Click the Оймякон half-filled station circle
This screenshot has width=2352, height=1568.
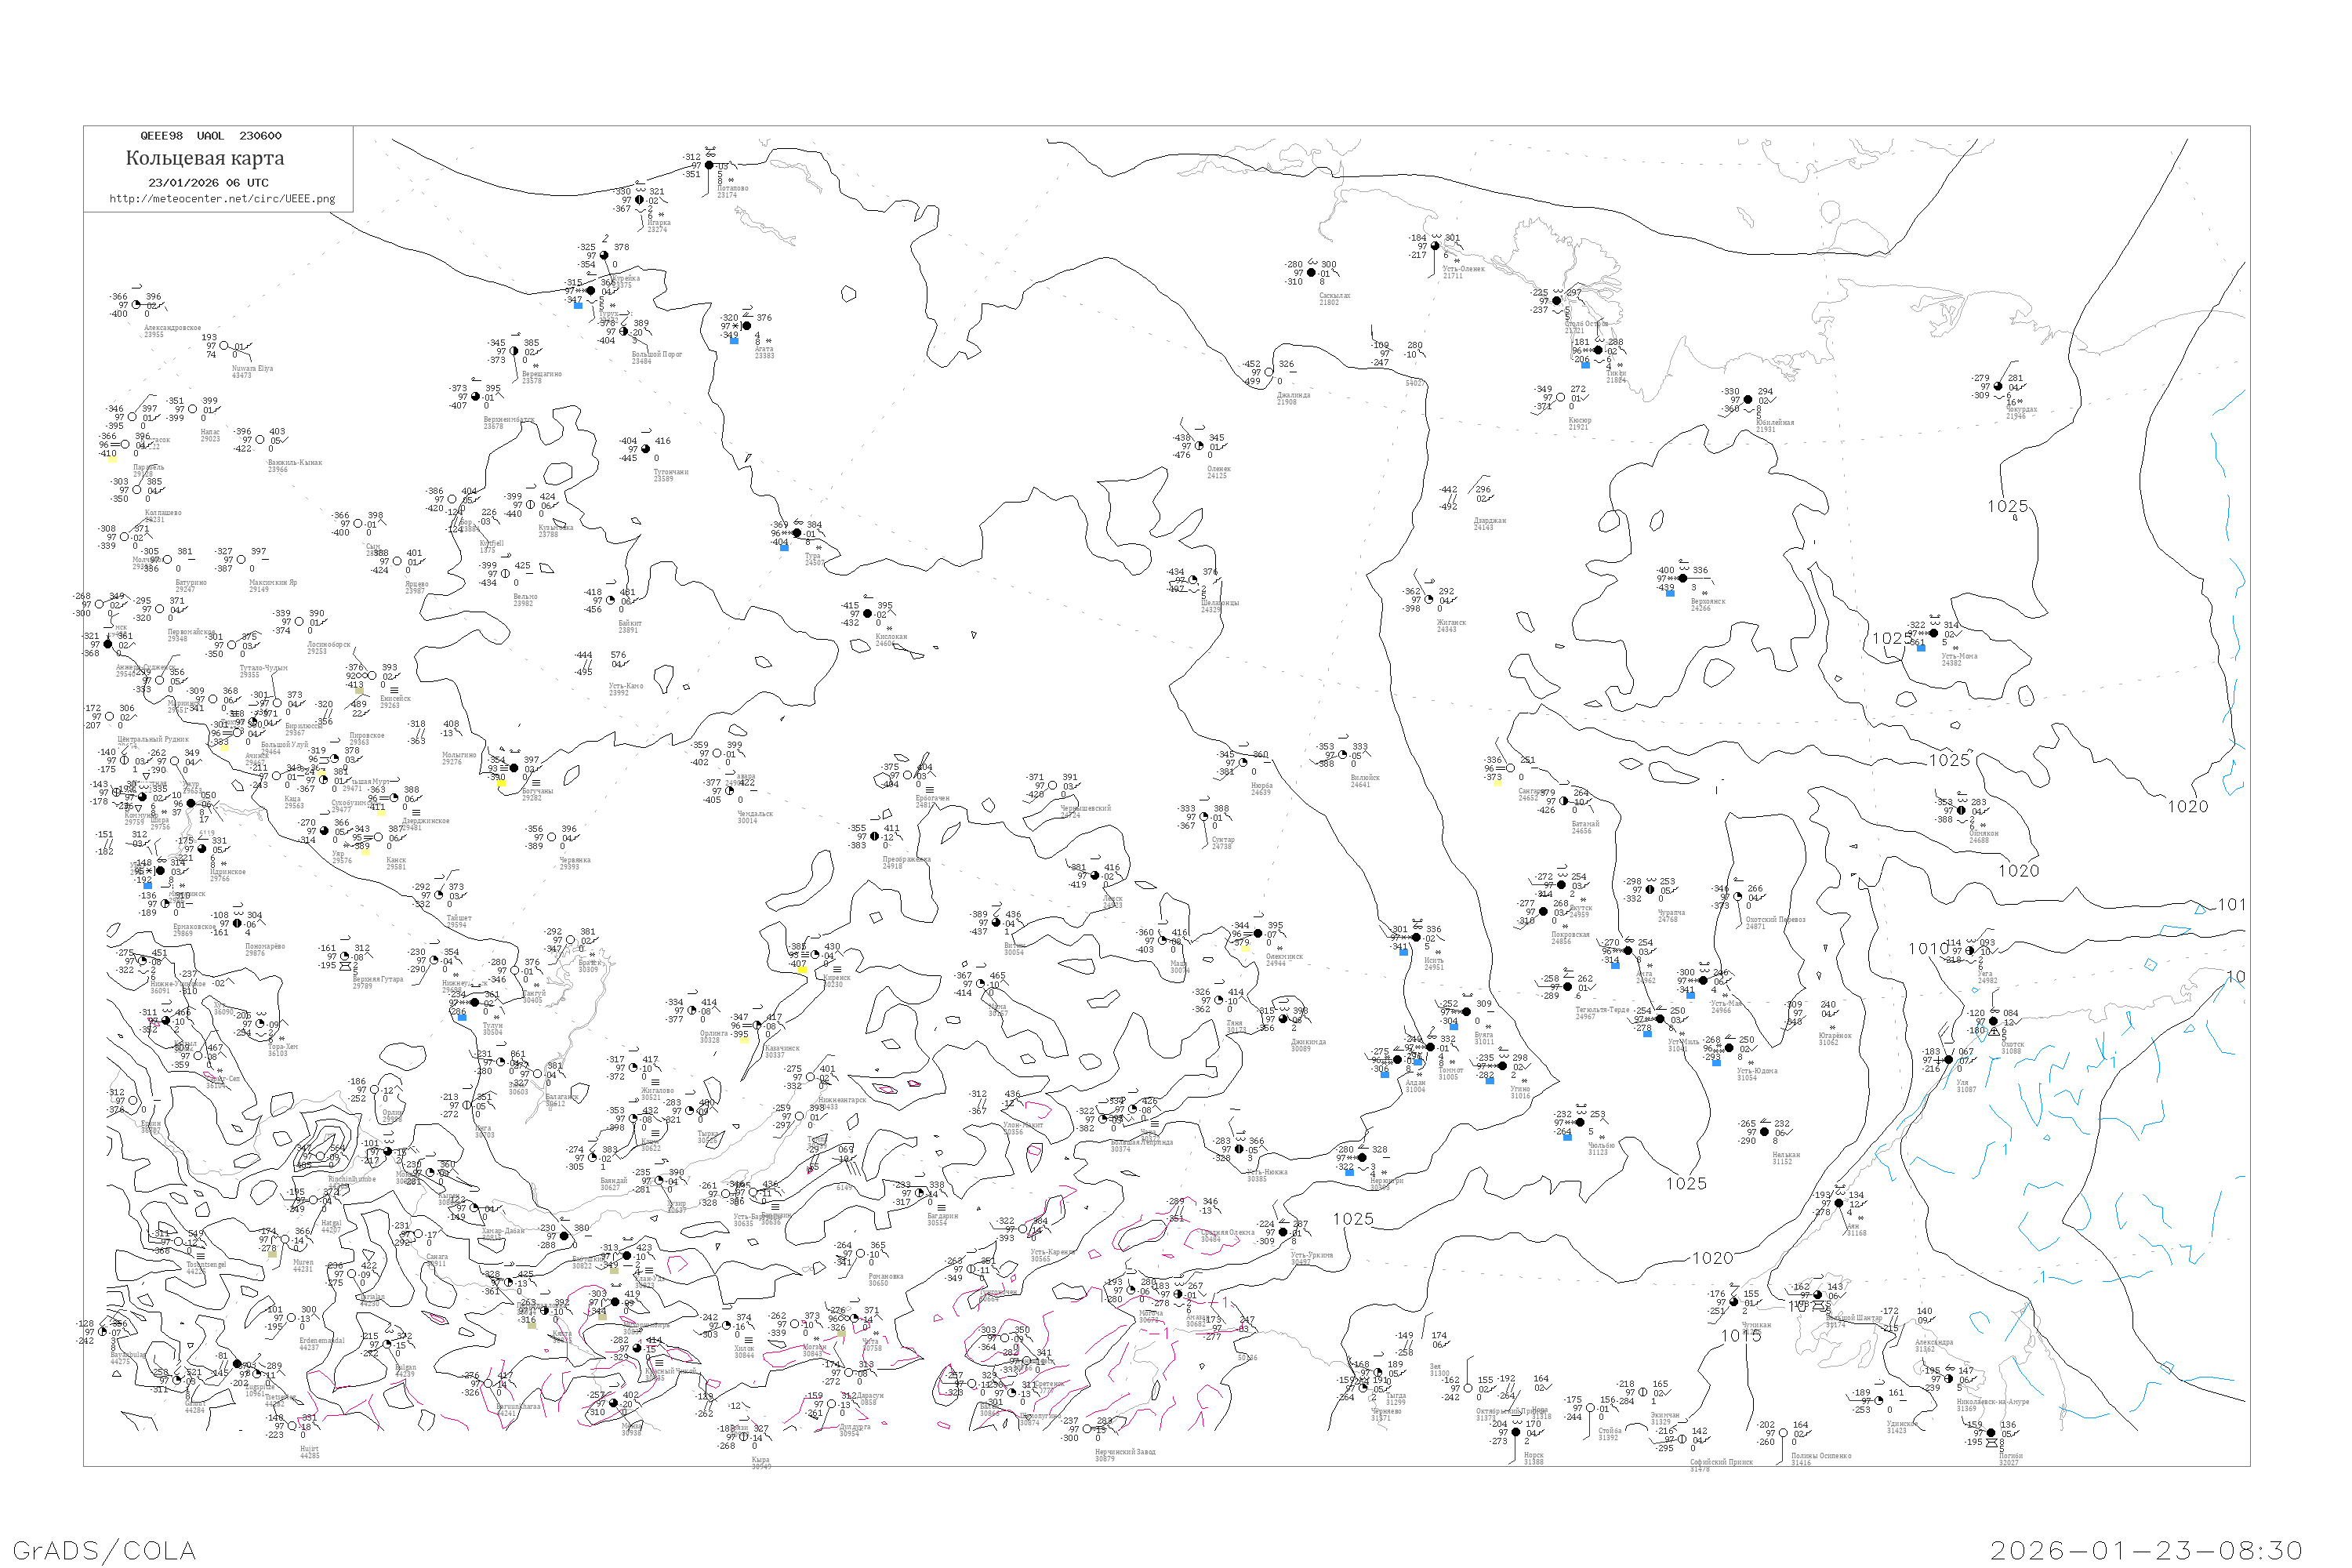tap(1961, 811)
